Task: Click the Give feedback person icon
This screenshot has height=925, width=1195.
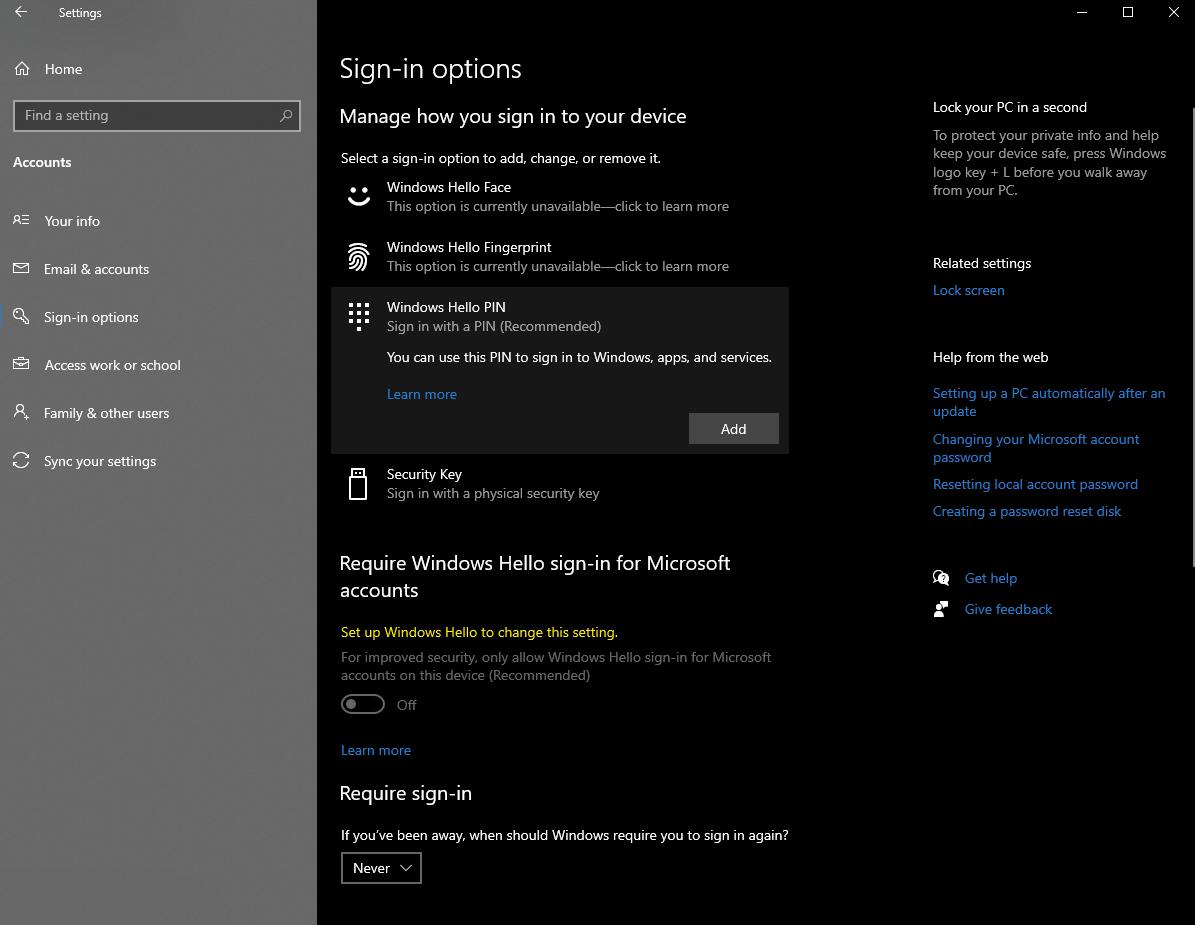Action: point(941,609)
